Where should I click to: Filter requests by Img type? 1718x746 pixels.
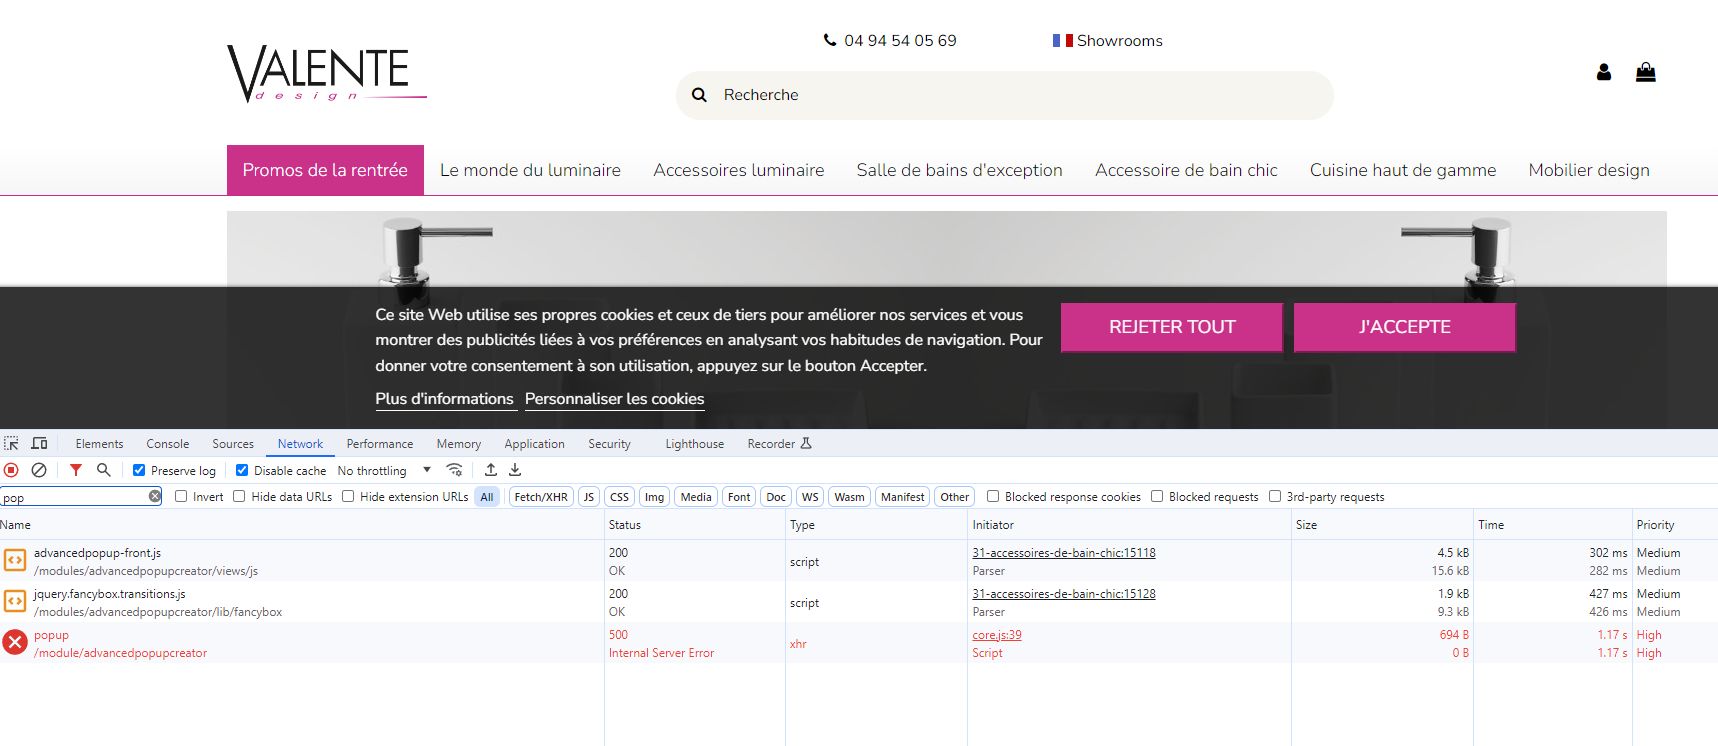tap(654, 497)
